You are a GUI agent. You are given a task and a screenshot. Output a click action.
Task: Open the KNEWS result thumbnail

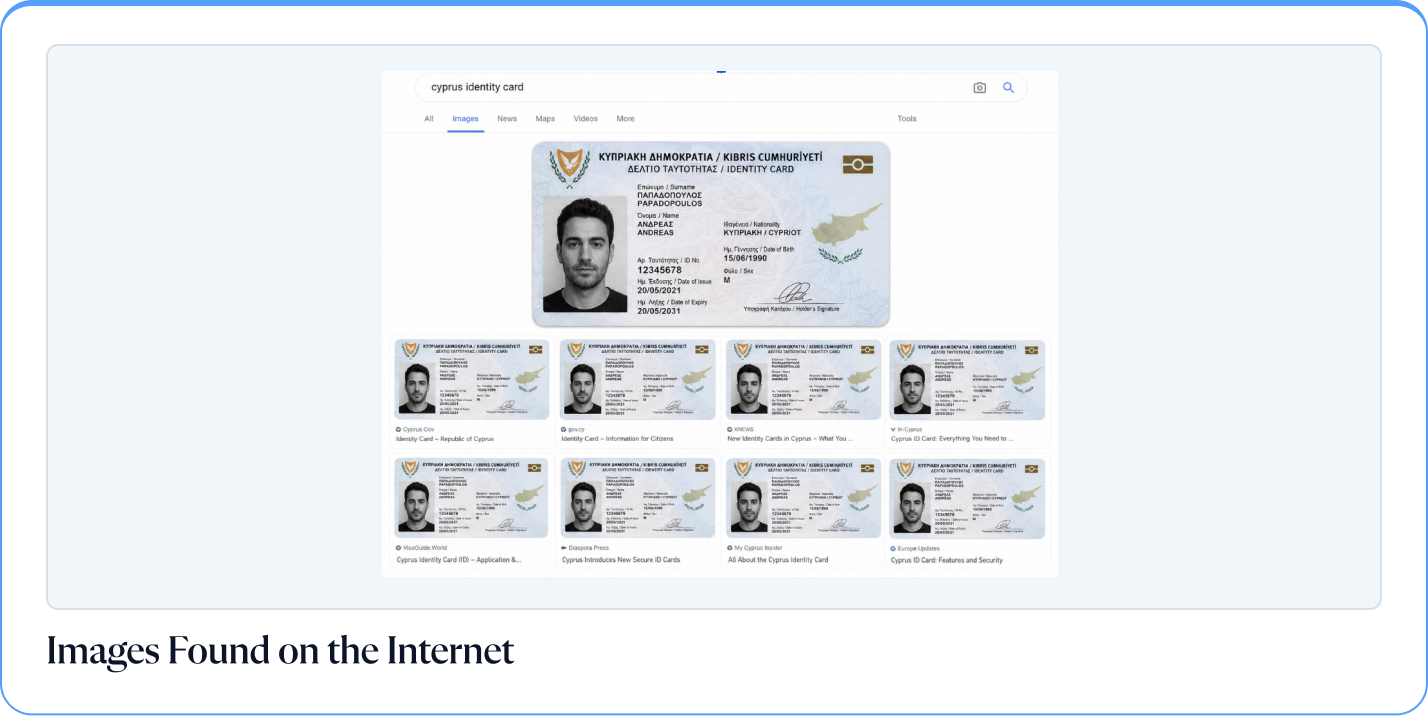click(x=804, y=380)
